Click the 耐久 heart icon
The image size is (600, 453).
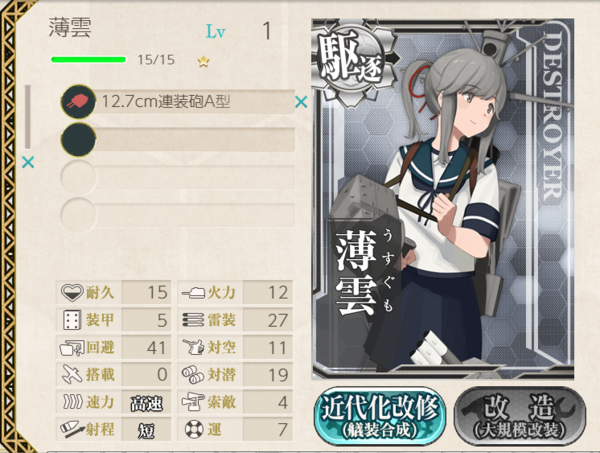[72, 293]
